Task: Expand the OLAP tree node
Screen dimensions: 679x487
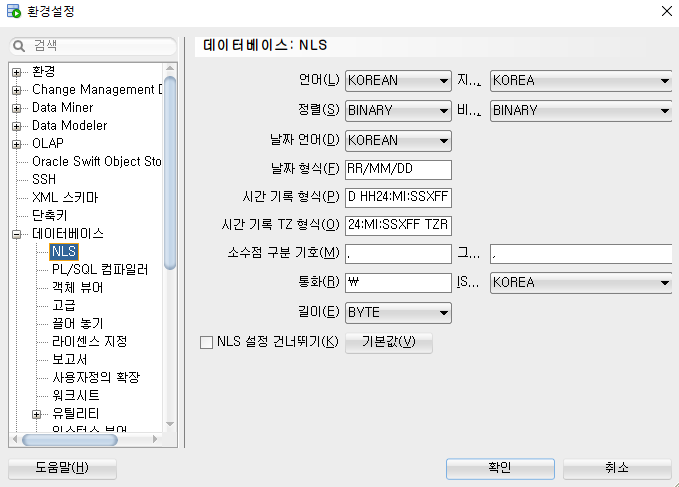Action: pos(16,144)
